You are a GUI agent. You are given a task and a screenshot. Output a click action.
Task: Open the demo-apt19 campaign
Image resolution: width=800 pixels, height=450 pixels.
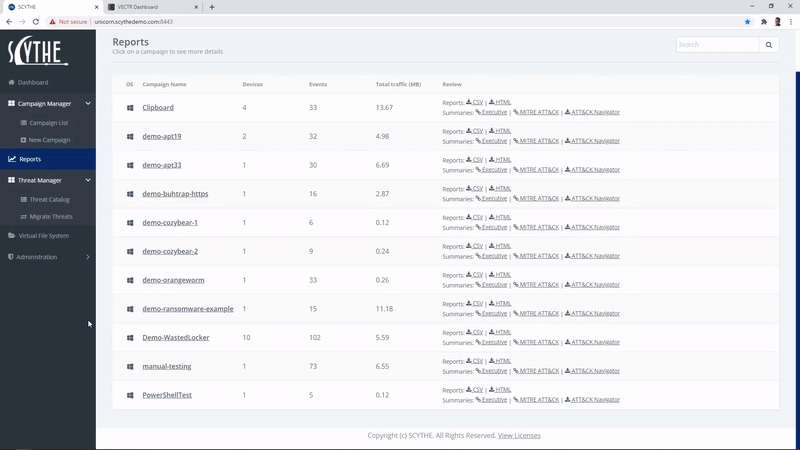click(162, 136)
